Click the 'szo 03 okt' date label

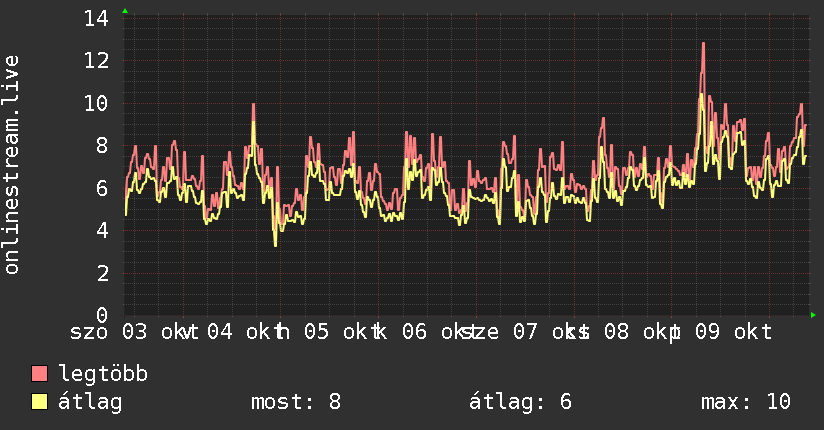(x=133, y=332)
